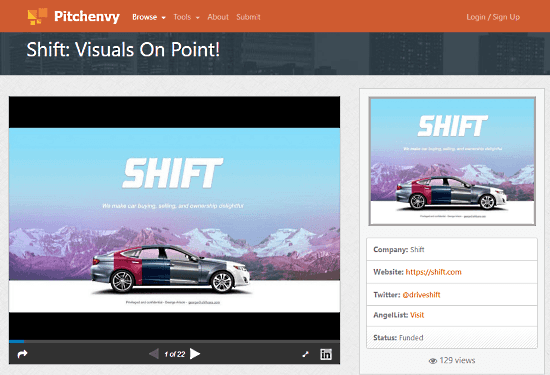The image size is (550, 375).
Task: Click the '129 views' text
Action: (x=457, y=360)
